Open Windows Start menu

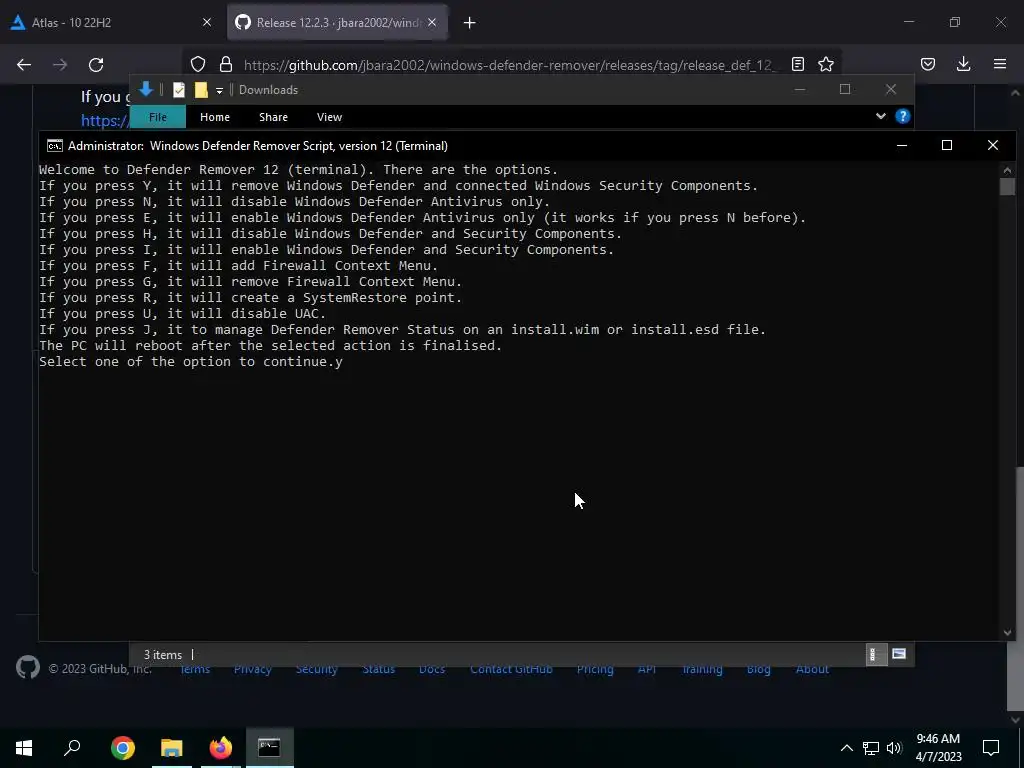click(24, 748)
